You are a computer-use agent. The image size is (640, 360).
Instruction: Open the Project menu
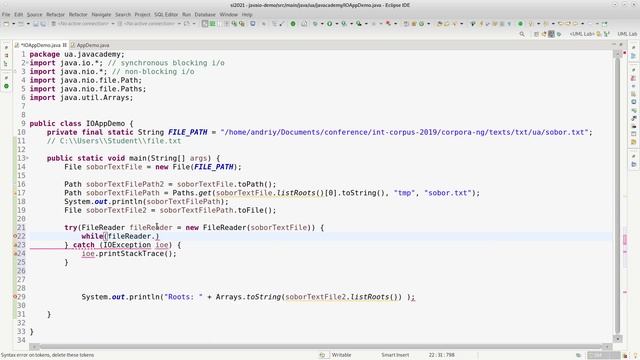point(142,14)
